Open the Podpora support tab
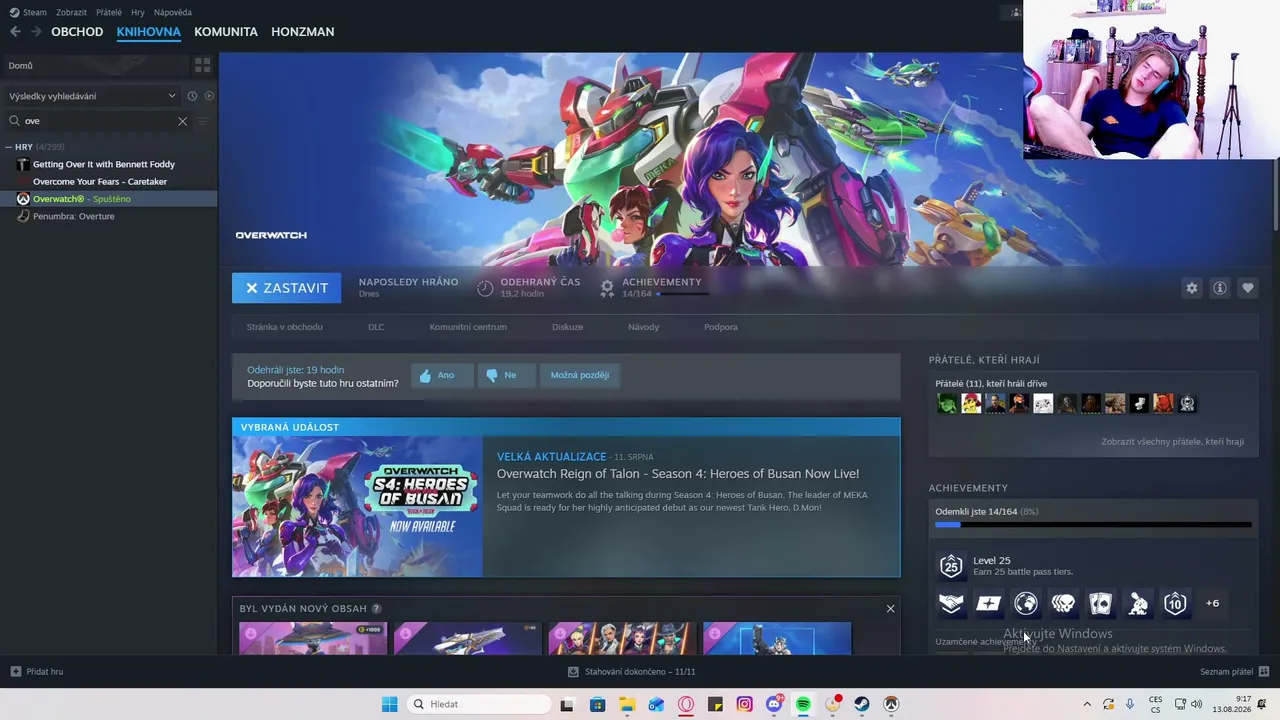The height and width of the screenshot is (720, 1280). [x=721, y=327]
